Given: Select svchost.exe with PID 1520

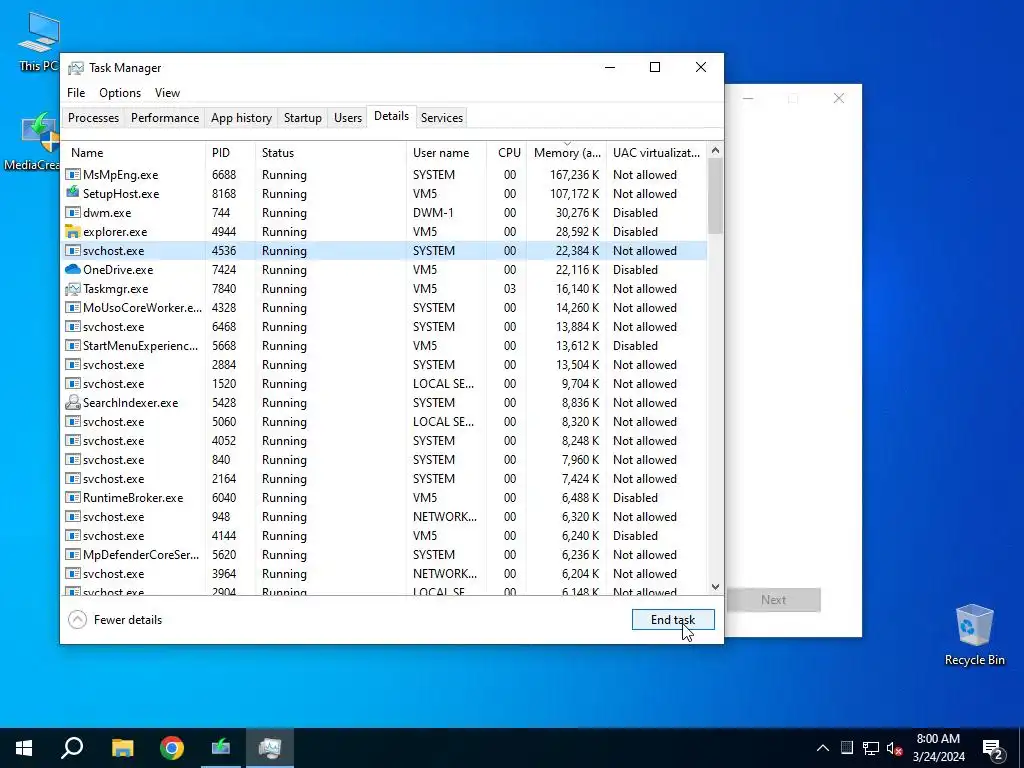Looking at the screenshot, I should point(385,383).
